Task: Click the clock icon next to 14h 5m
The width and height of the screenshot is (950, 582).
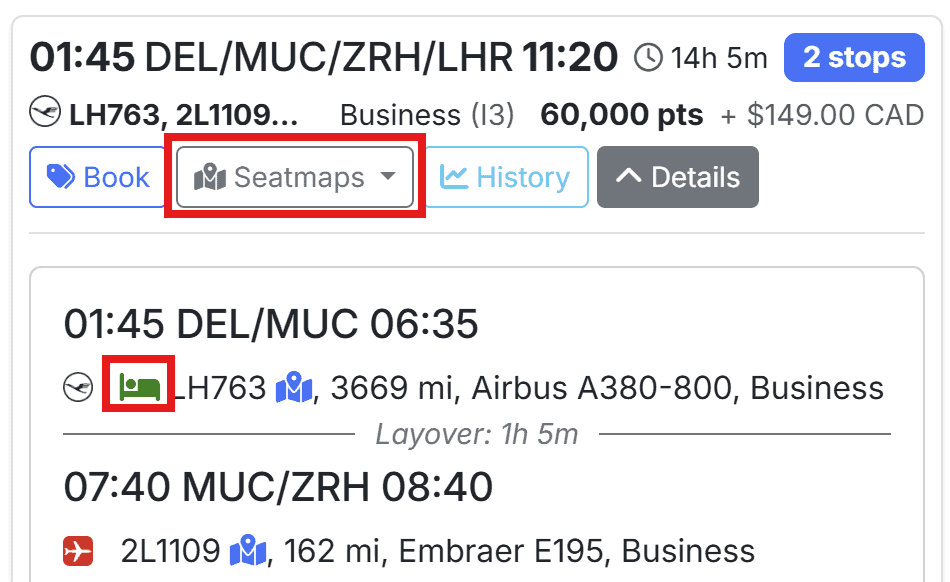Action: pos(648,58)
